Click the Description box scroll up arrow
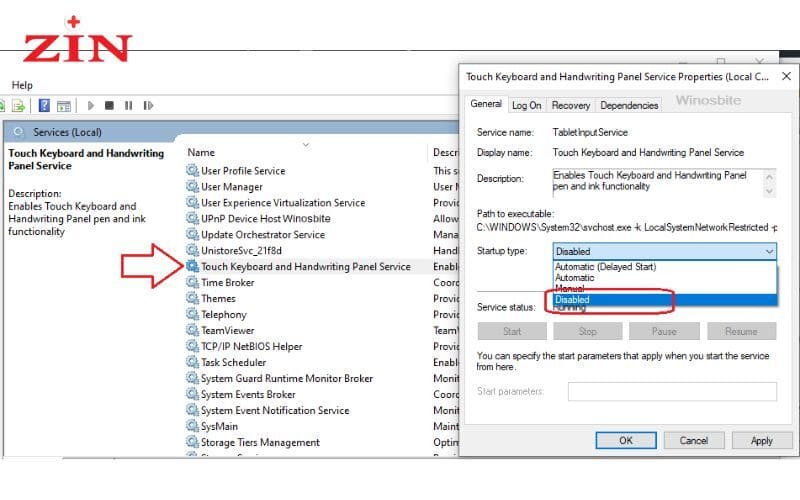The height and width of the screenshot is (500, 800). coord(769,176)
